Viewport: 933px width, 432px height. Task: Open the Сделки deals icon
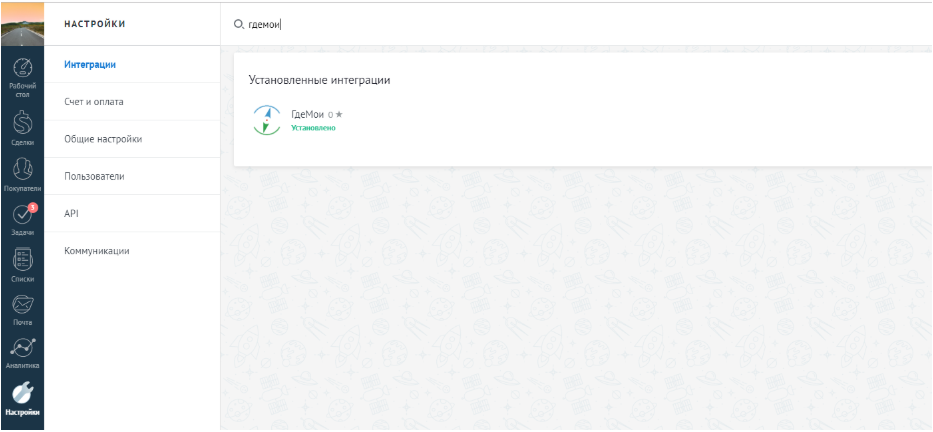22,122
